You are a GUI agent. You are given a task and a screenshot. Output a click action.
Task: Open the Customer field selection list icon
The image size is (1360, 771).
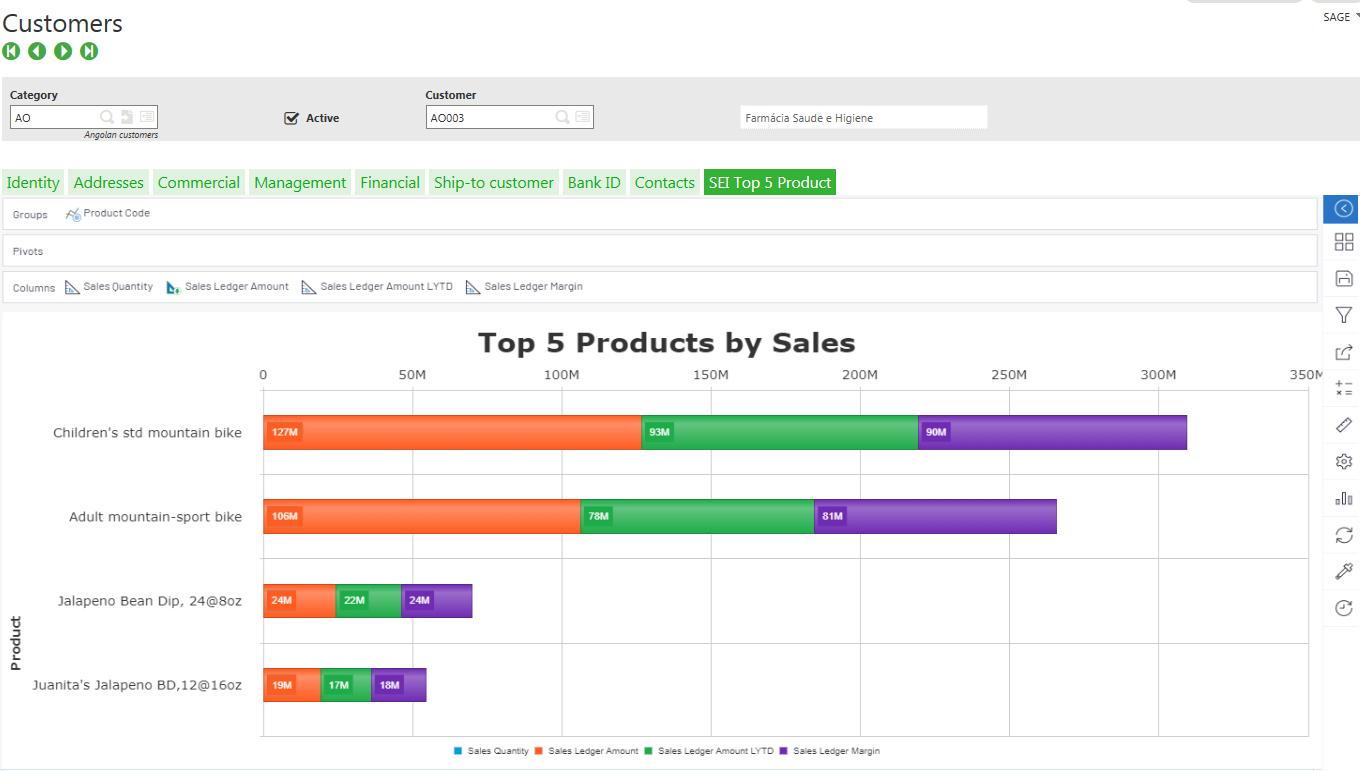point(583,117)
